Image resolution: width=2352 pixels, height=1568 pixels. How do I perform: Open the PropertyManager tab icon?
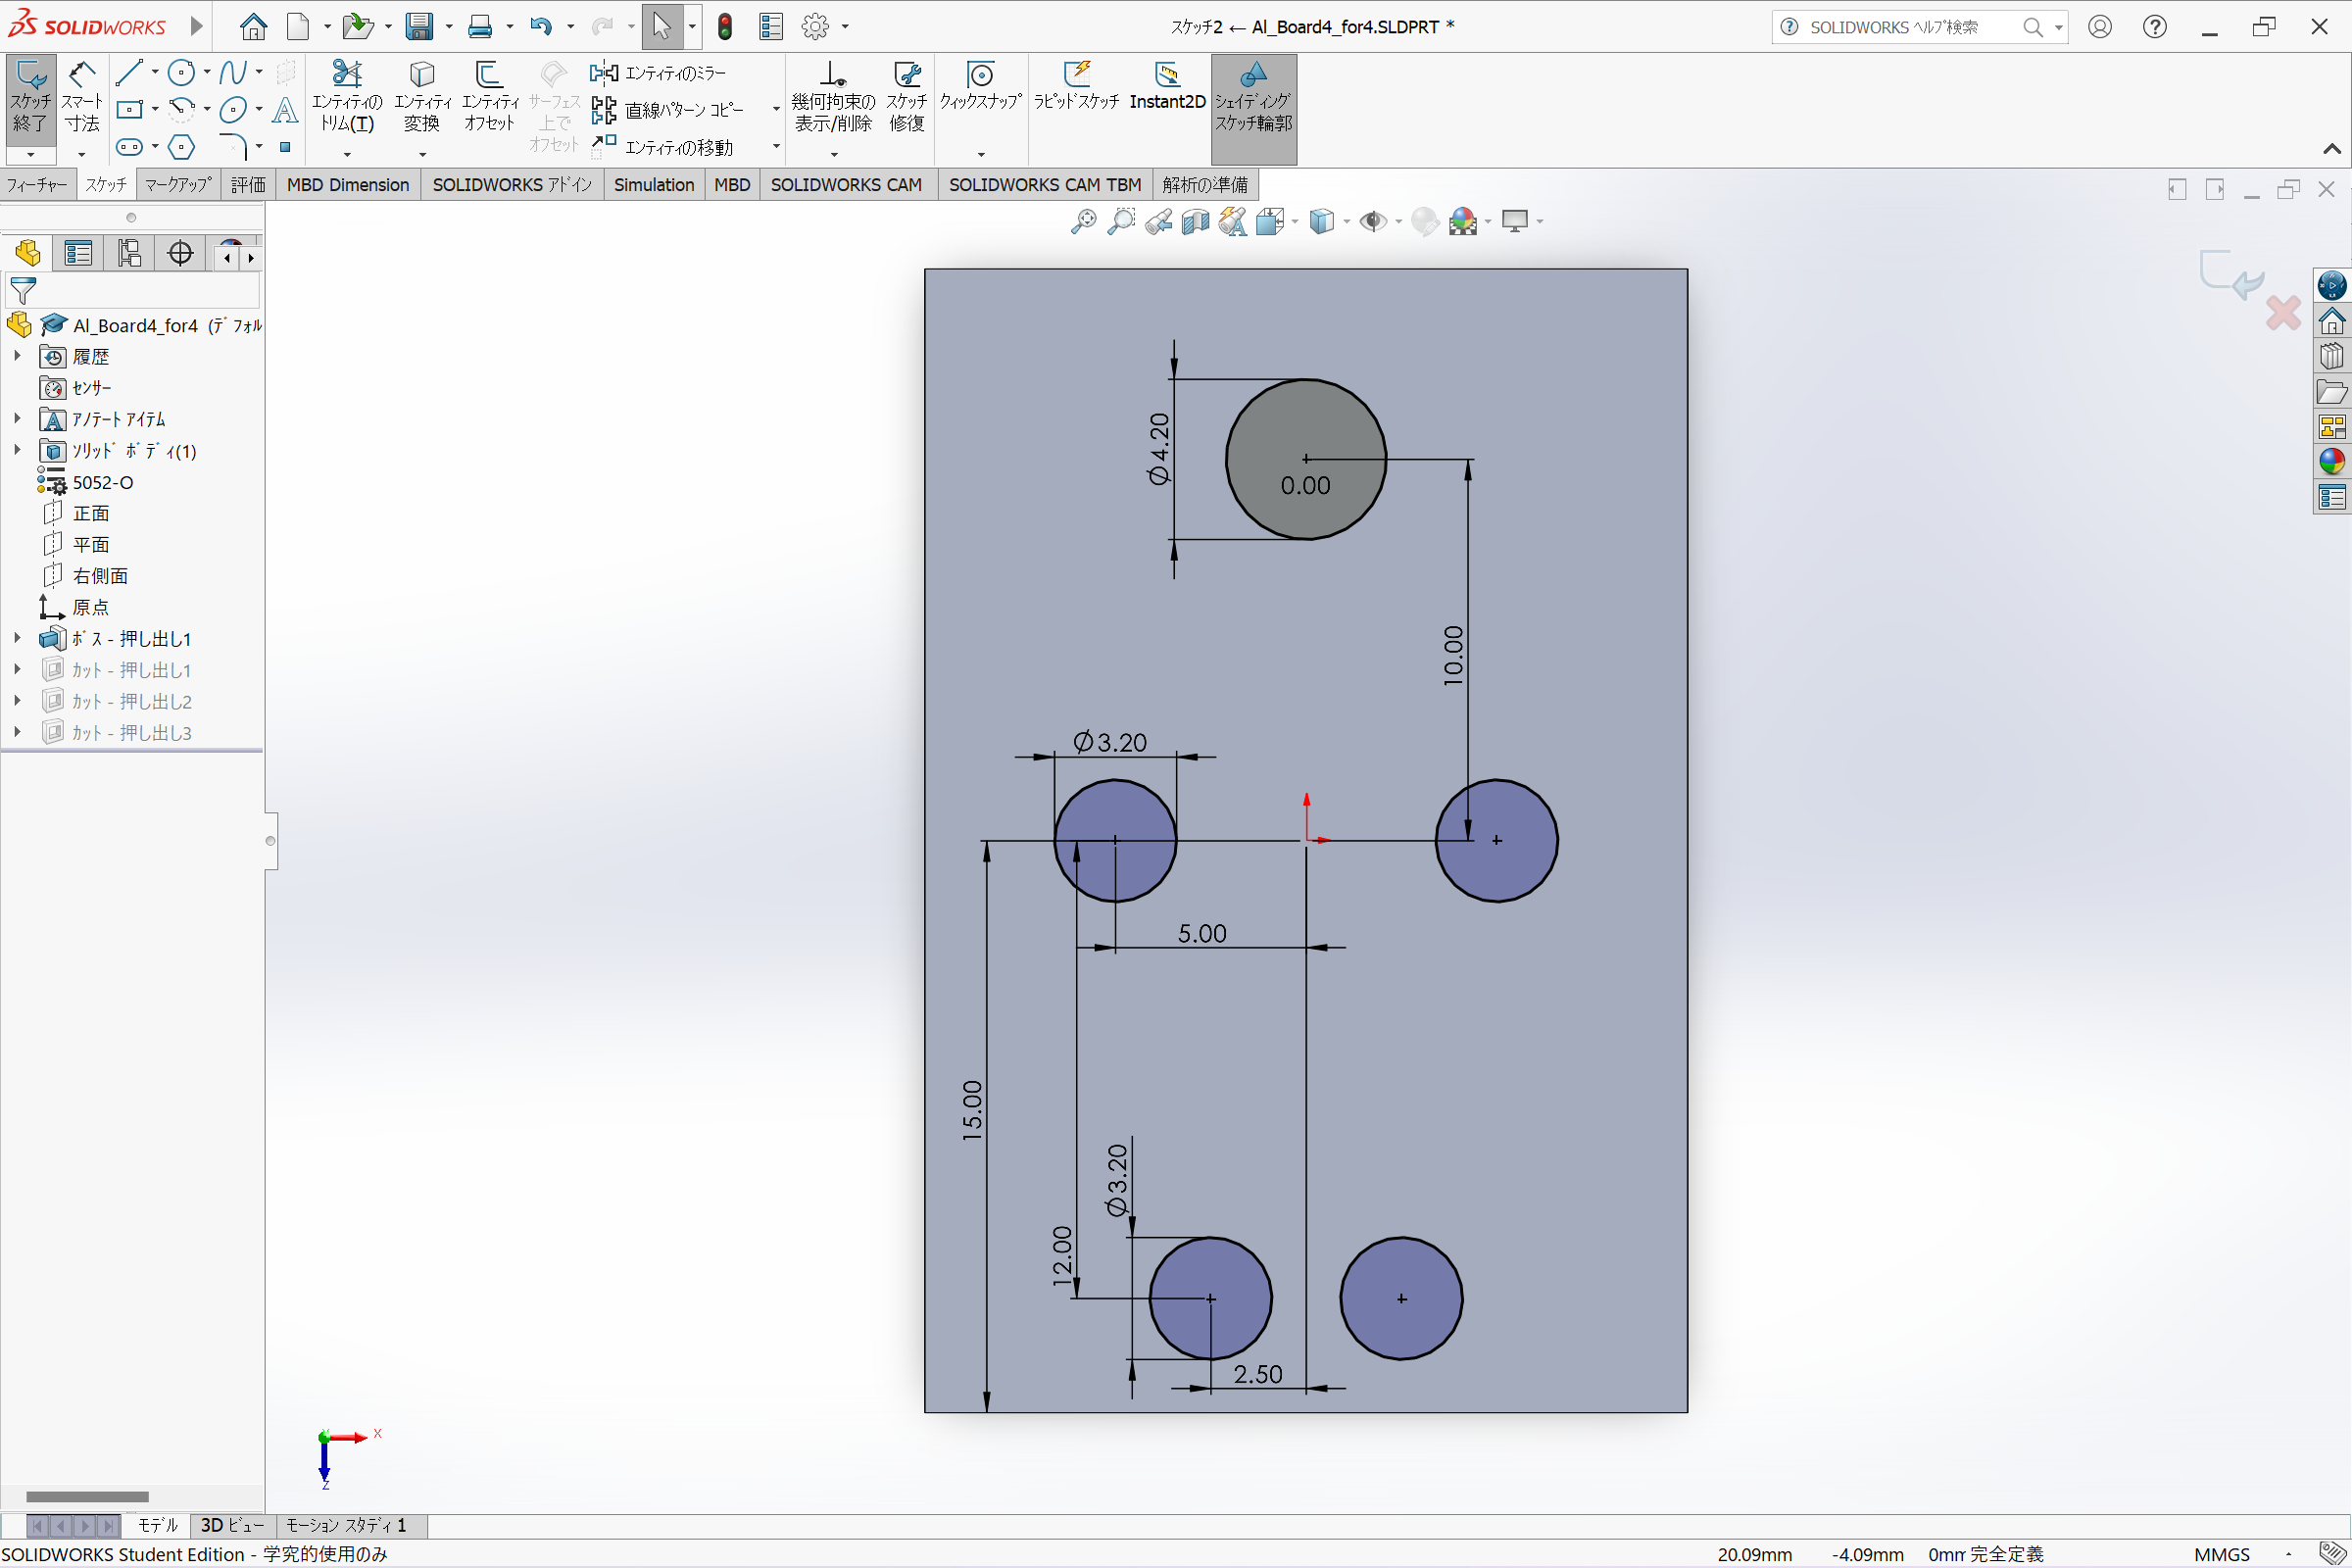coord(78,253)
